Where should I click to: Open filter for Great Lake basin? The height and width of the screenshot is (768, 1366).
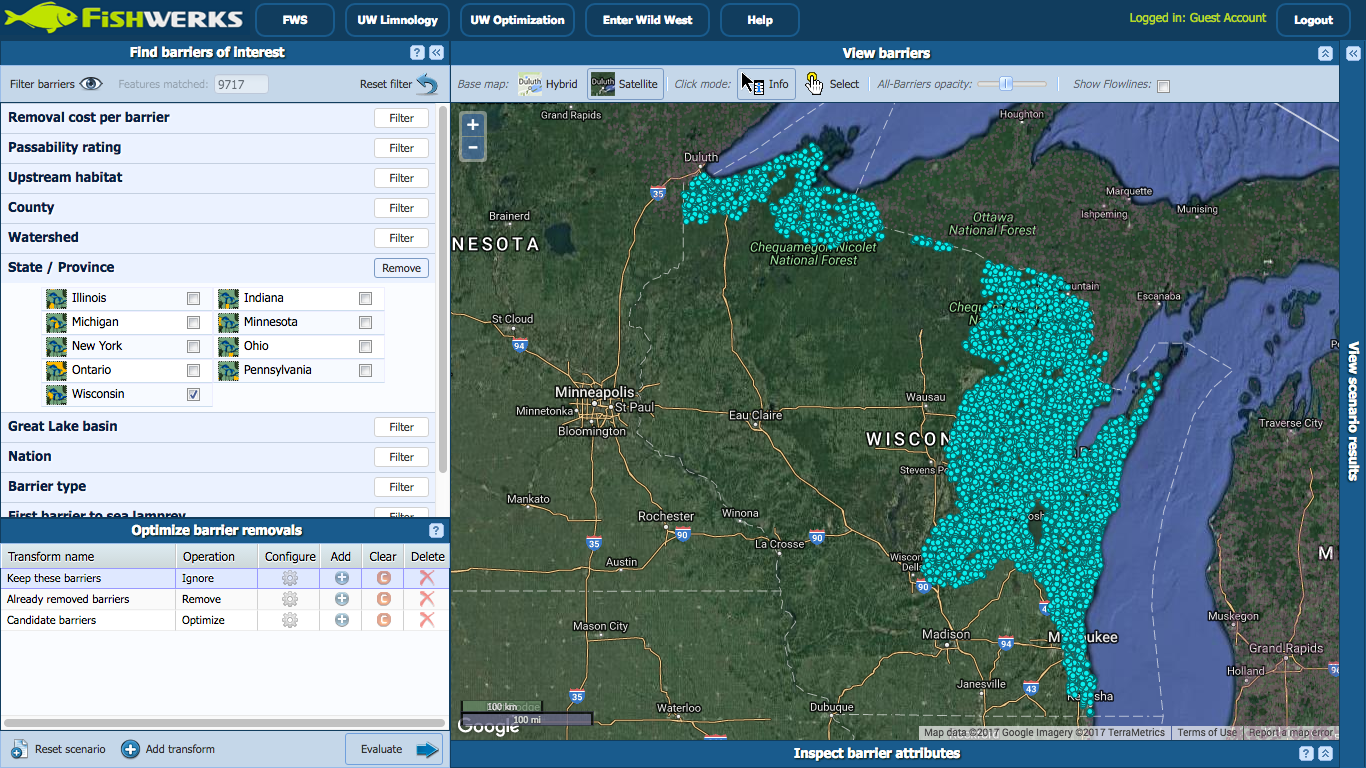402,427
